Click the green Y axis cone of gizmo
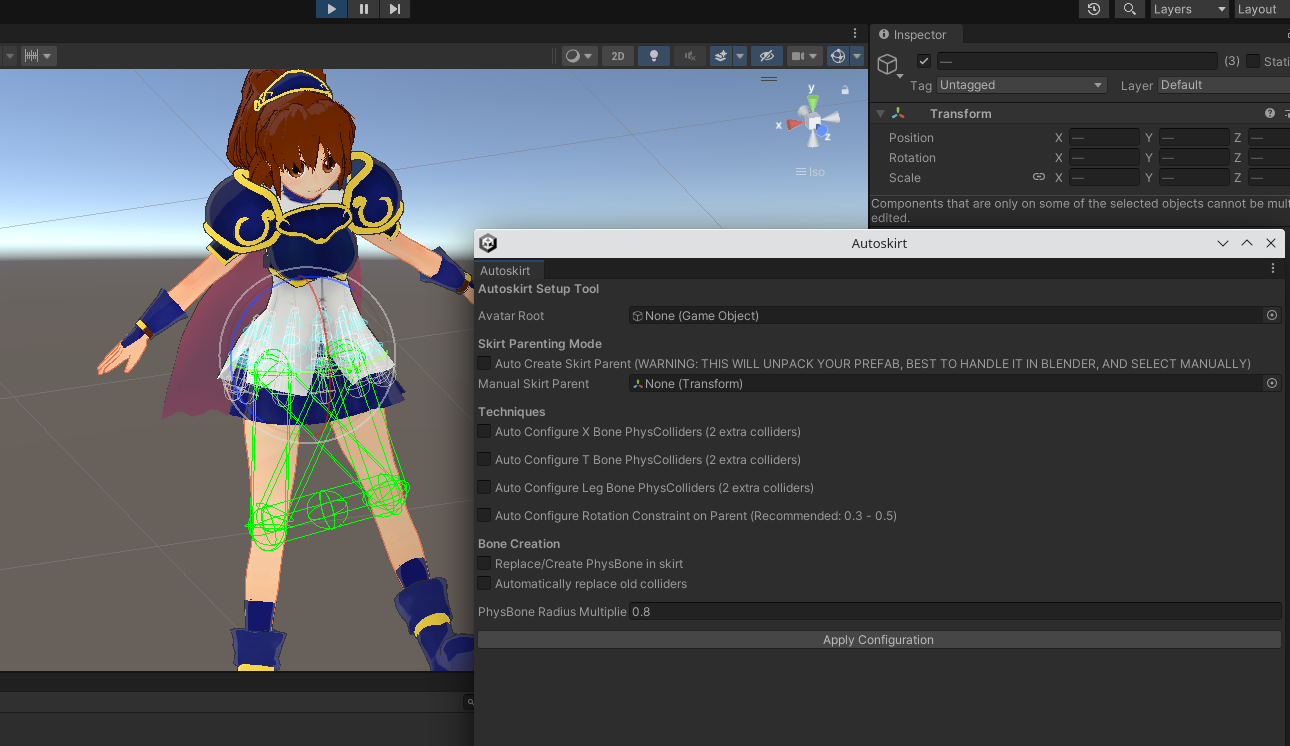The width and height of the screenshot is (1290, 746). [813, 103]
